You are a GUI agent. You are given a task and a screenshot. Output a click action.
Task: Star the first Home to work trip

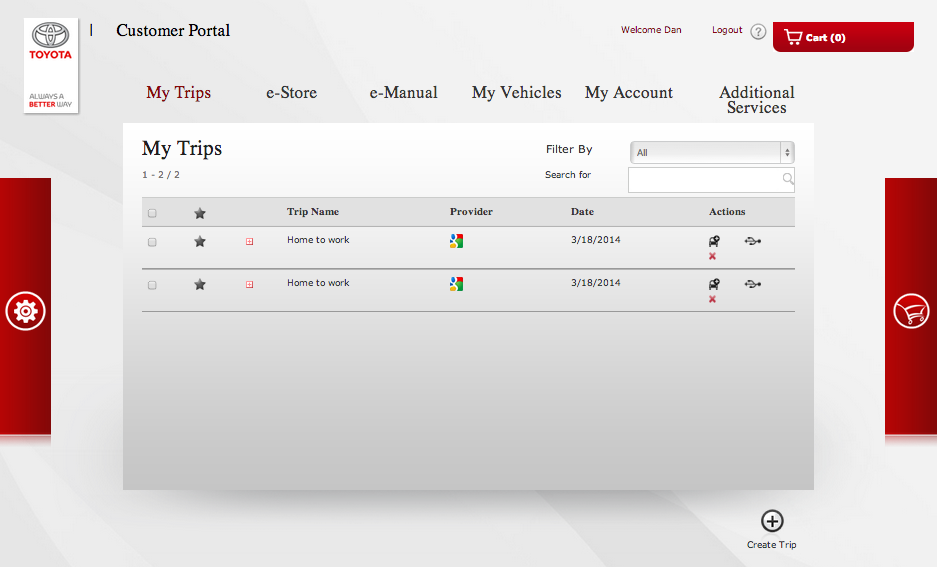pos(200,241)
